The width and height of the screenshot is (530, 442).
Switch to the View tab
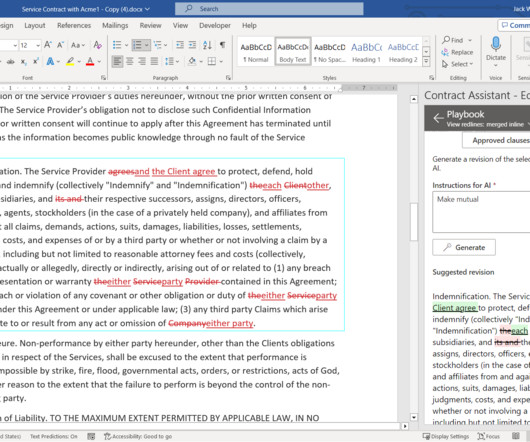(180, 26)
